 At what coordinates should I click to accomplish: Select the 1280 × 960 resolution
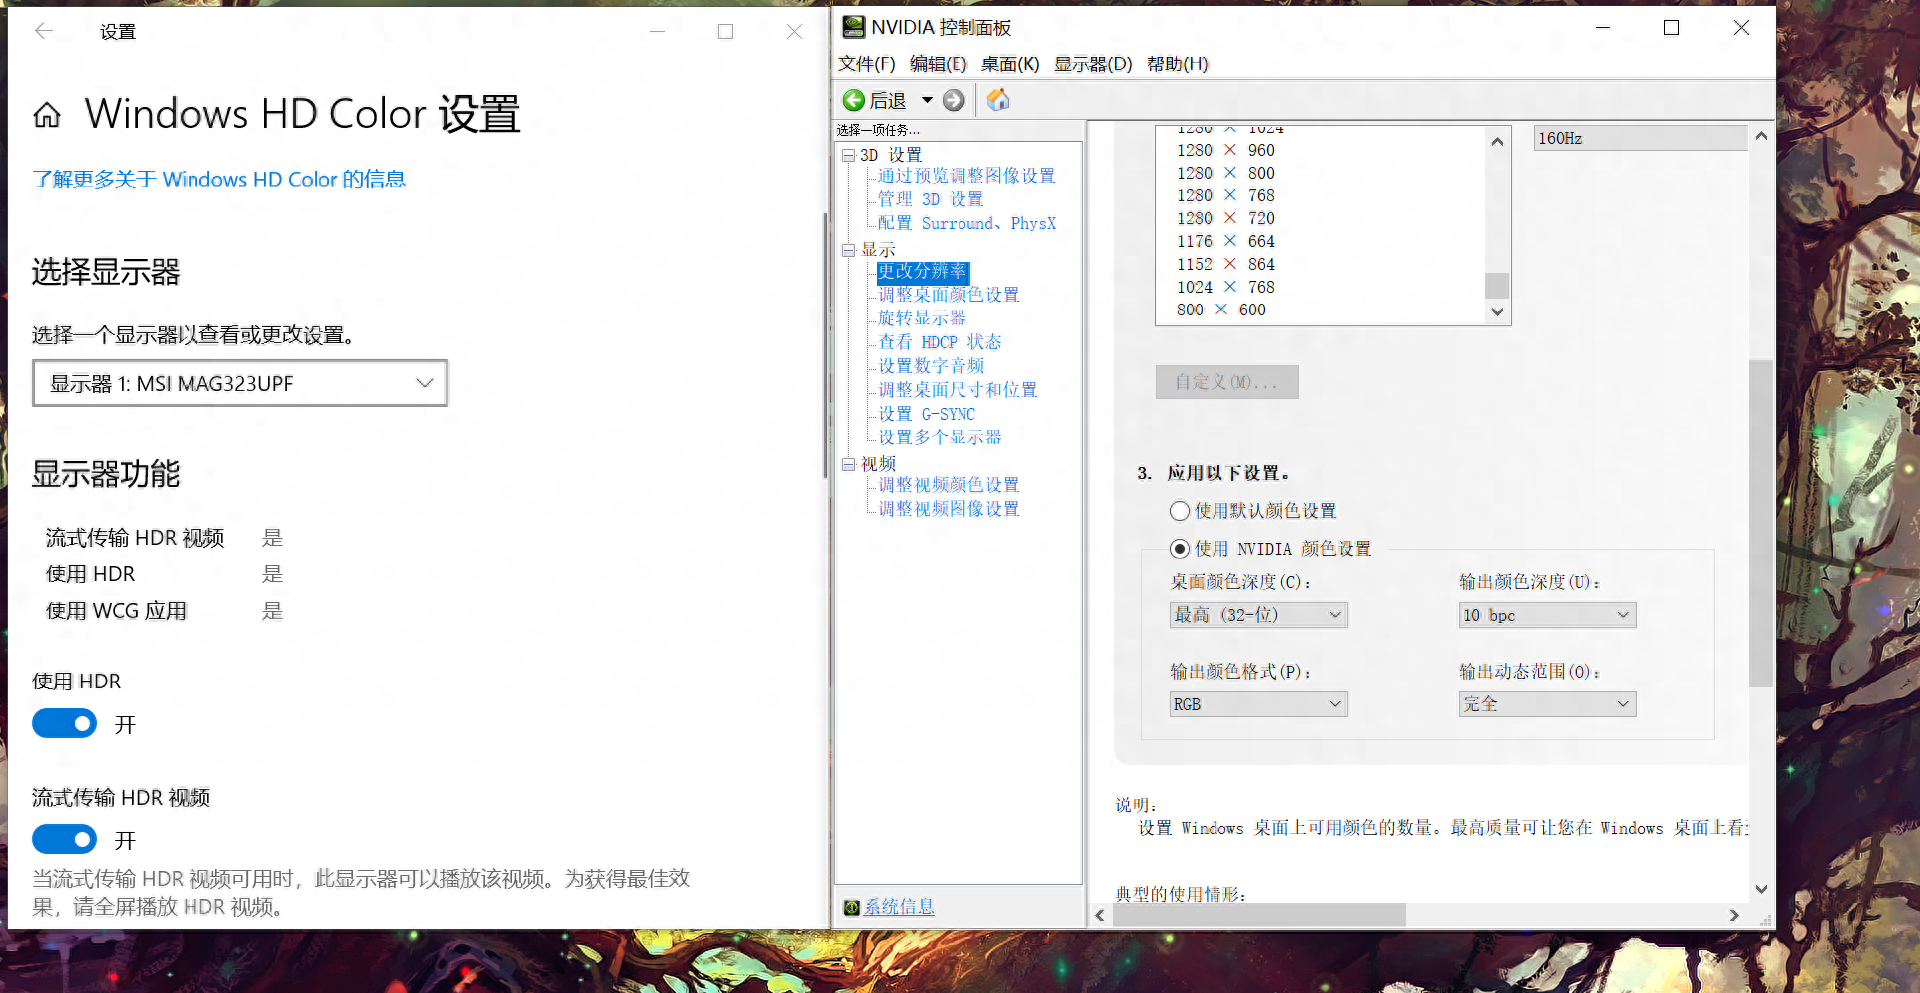[1225, 150]
